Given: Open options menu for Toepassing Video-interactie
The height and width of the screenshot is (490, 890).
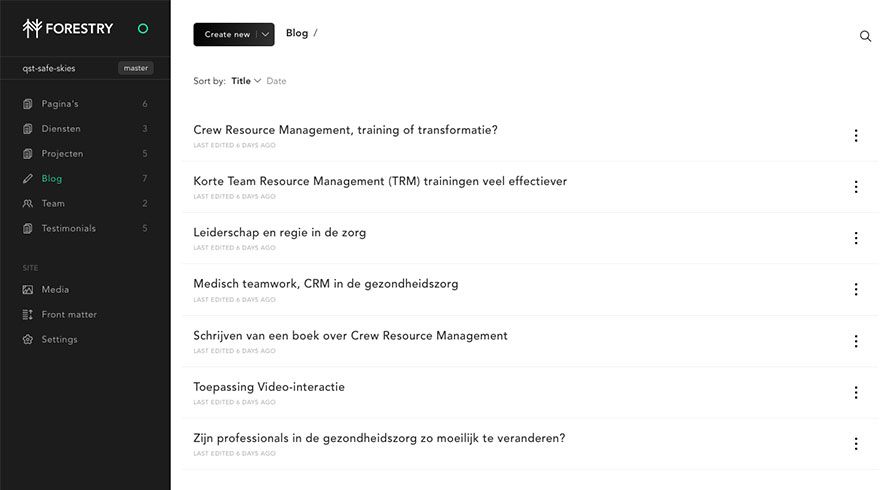Looking at the screenshot, I should click(x=856, y=392).
